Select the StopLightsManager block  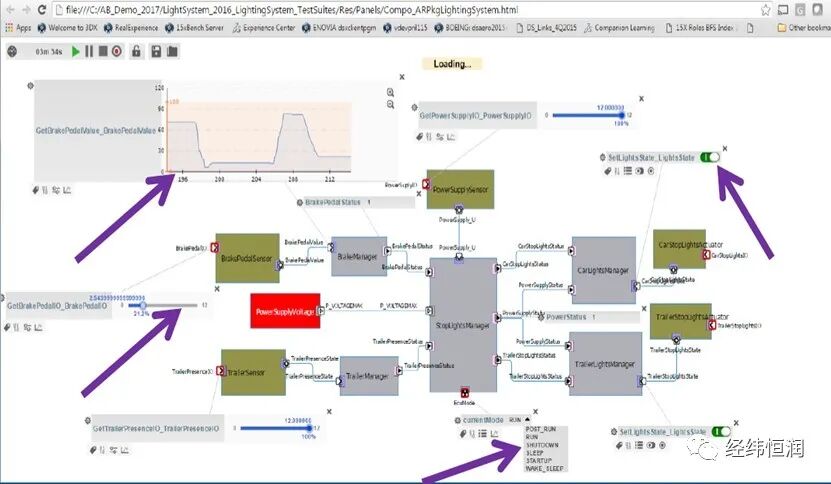[463, 325]
